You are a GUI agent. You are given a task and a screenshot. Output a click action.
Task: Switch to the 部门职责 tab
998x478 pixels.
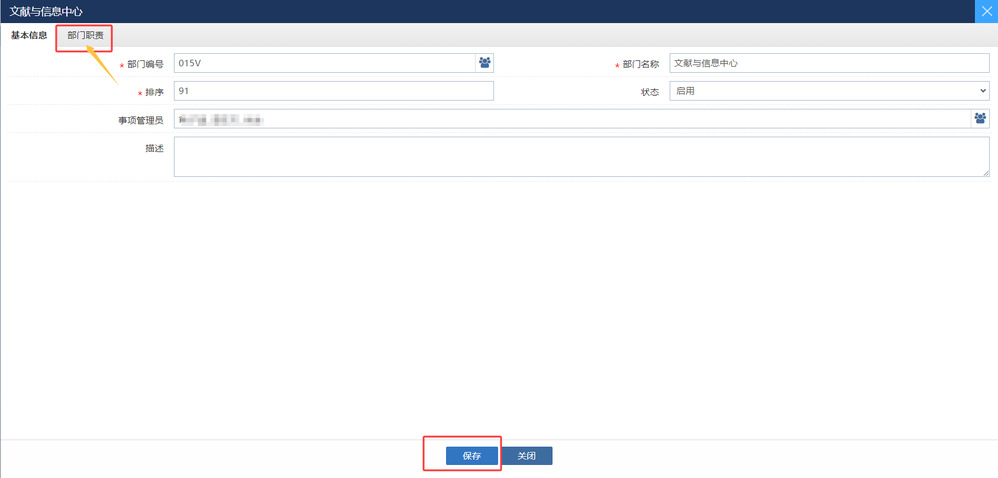click(85, 36)
